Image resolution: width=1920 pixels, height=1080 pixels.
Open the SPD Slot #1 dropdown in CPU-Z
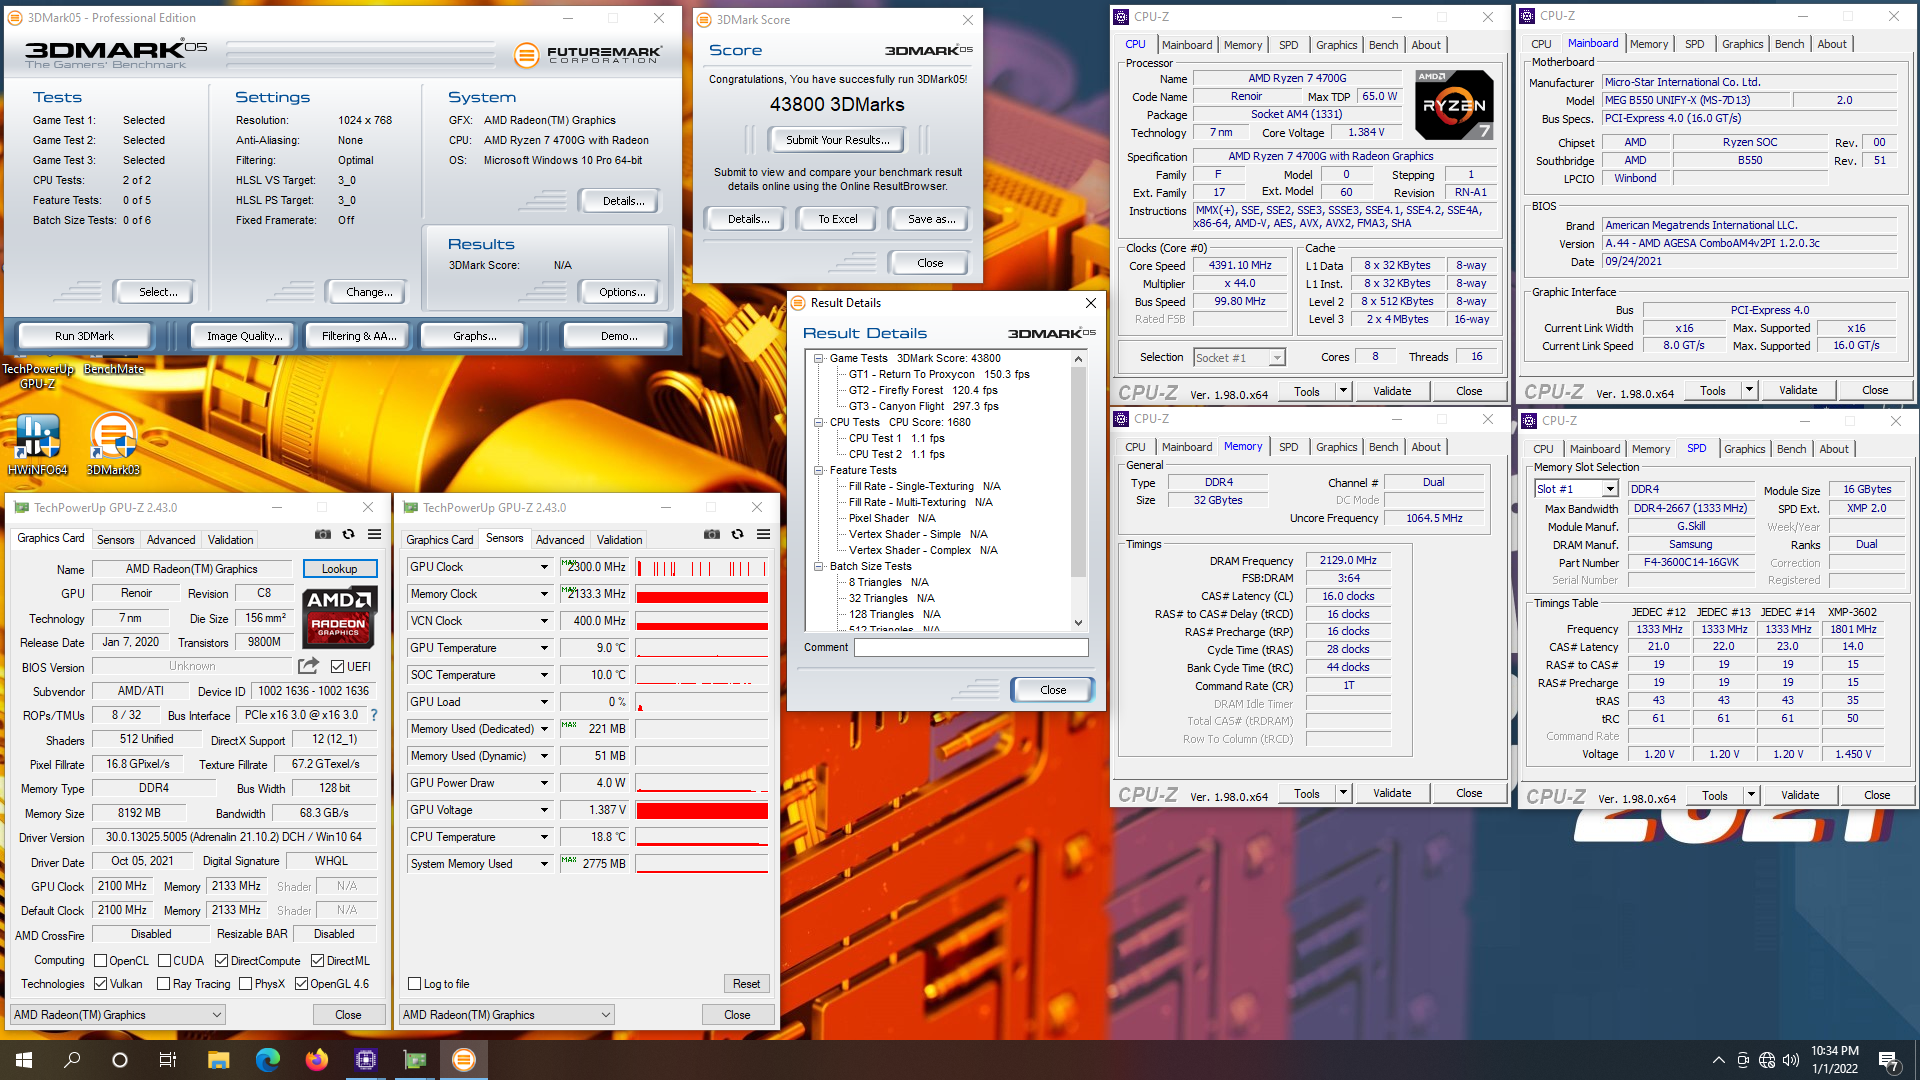click(1610, 489)
